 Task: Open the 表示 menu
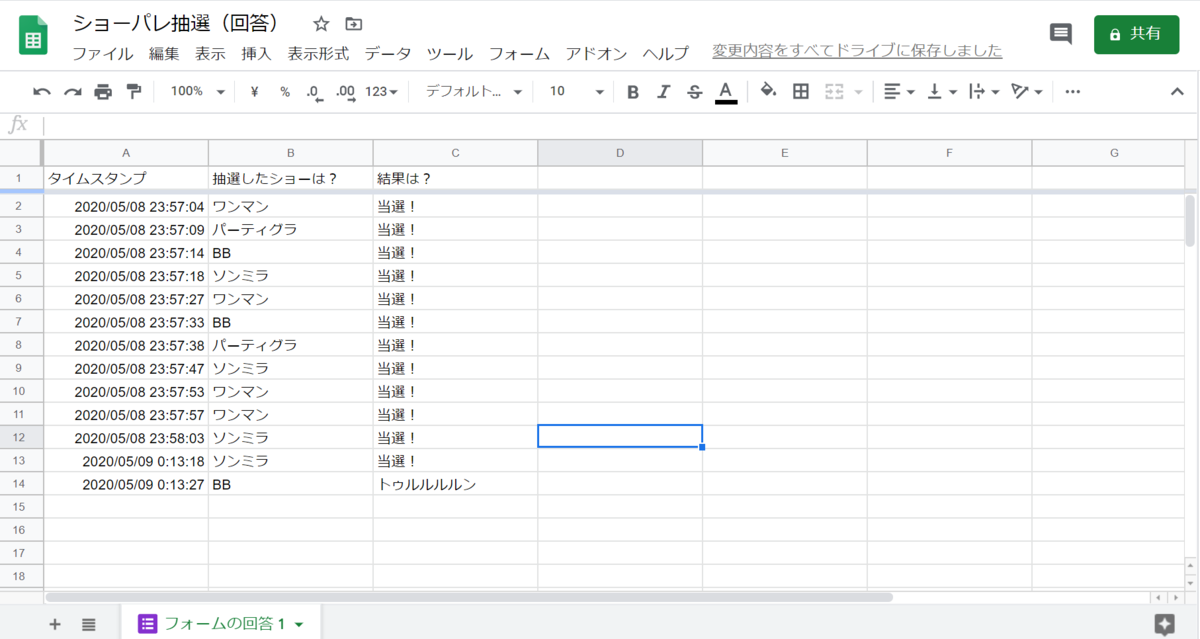[210, 54]
